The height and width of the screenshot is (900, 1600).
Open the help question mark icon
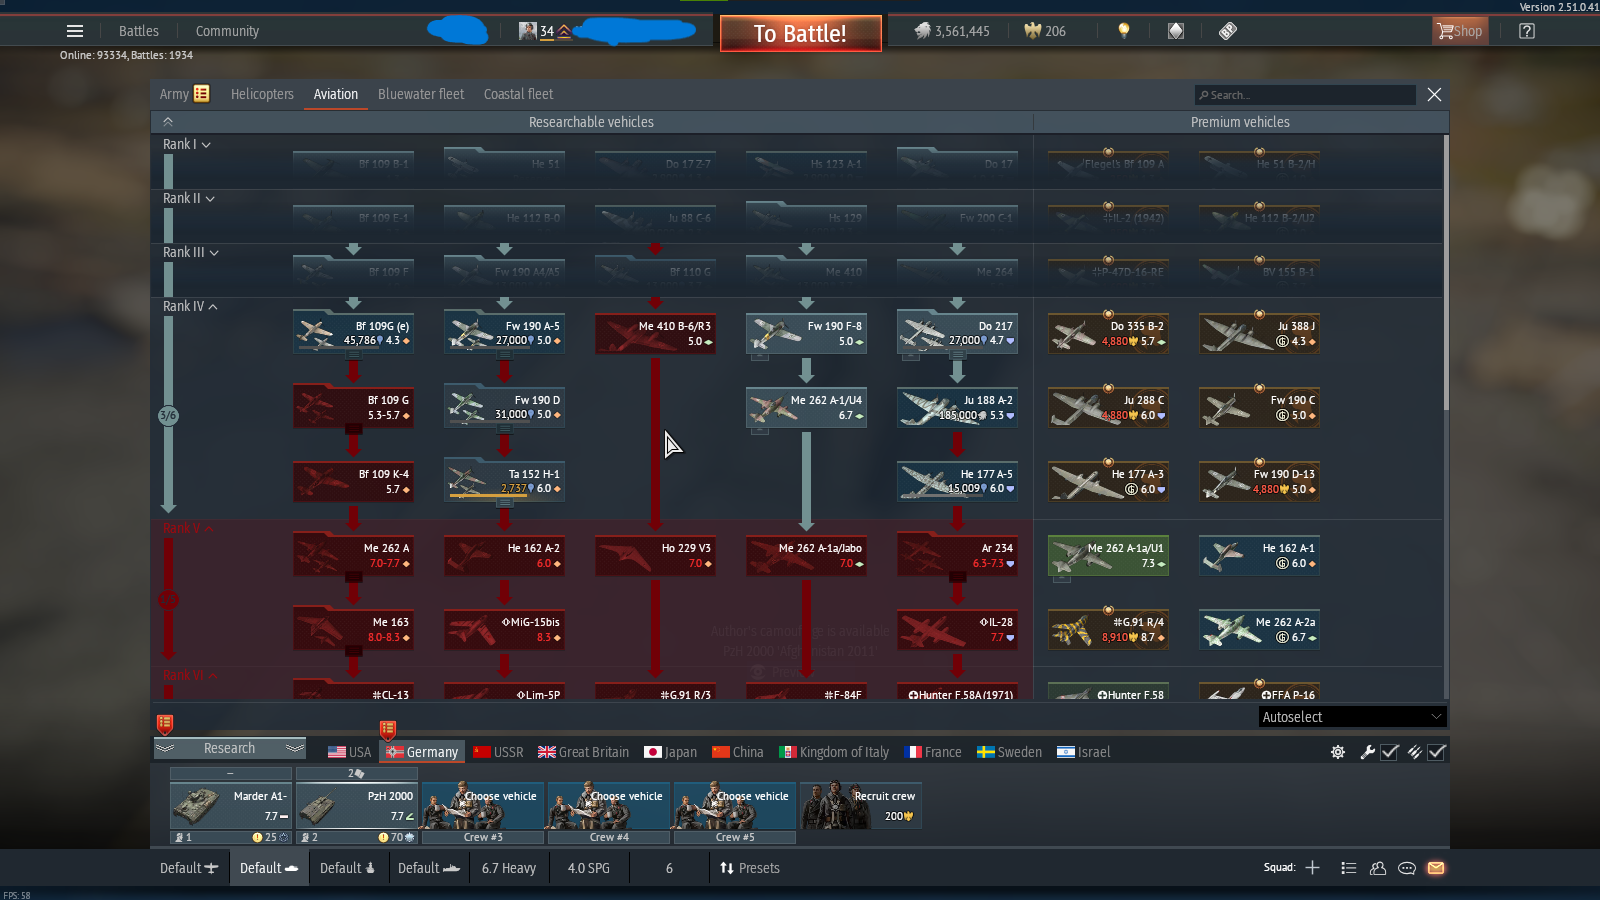1527,31
